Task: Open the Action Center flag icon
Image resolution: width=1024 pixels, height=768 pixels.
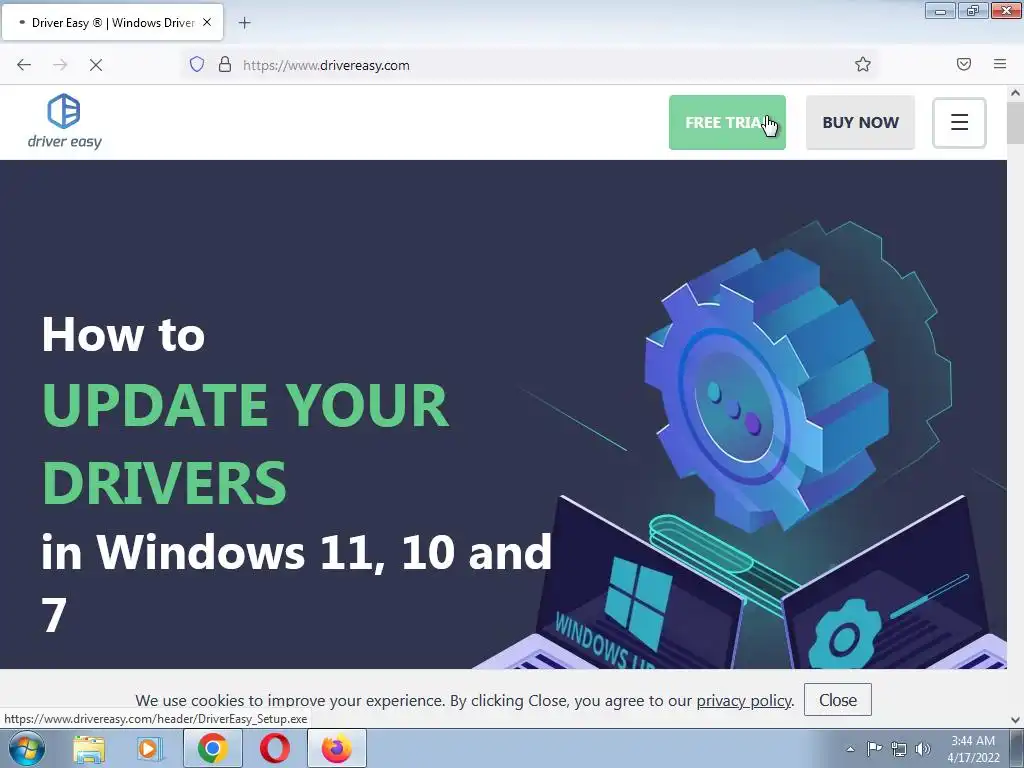Action: [x=874, y=748]
